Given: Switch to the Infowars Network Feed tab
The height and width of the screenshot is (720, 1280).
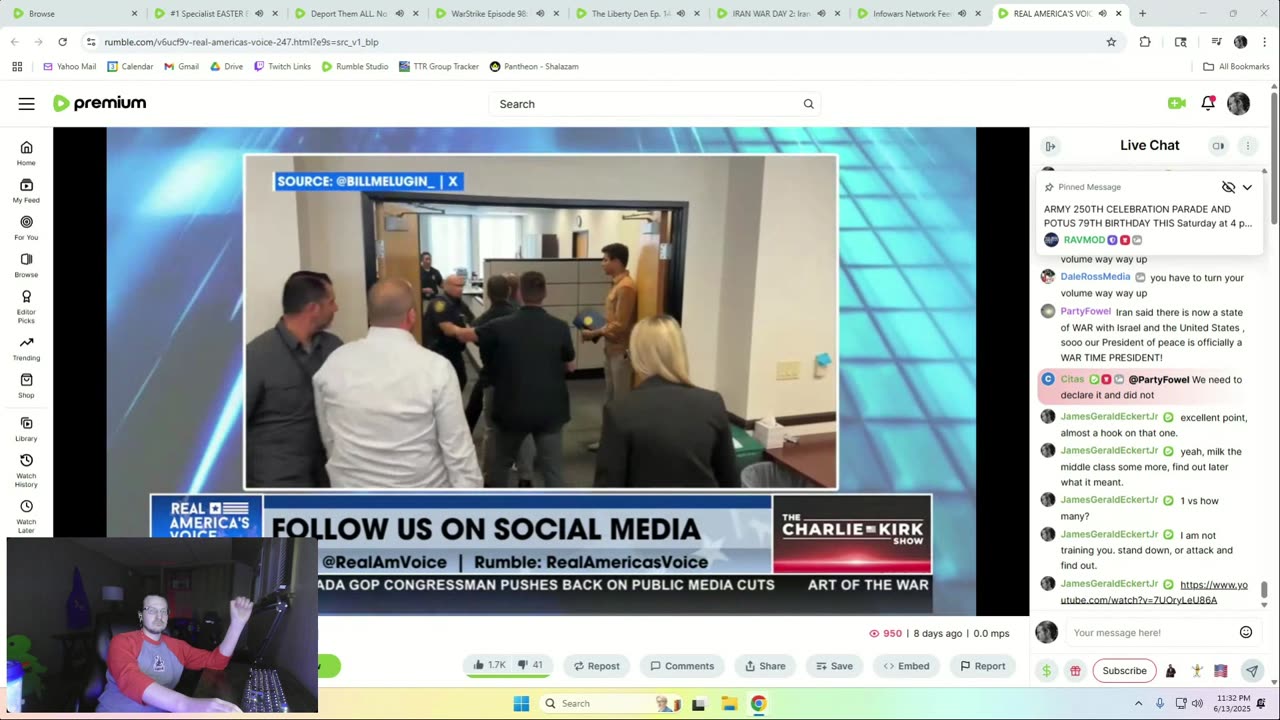Looking at the screenshot, I should click(x=919, y=14).
